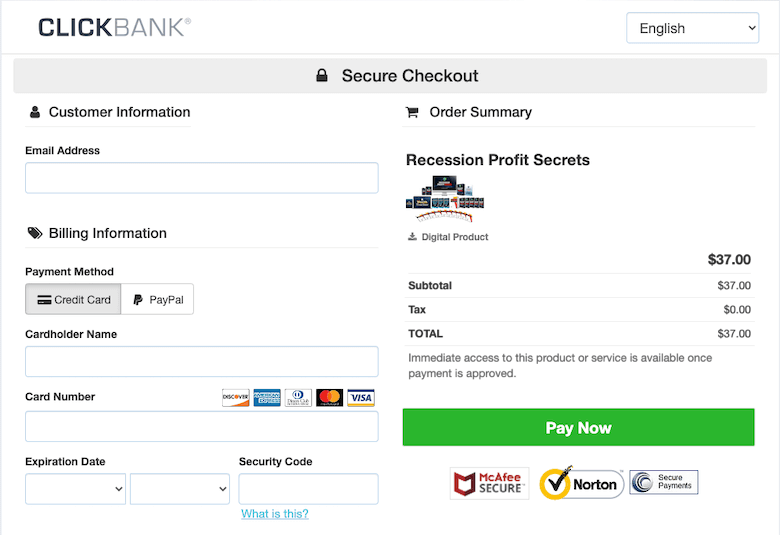Click the Discover card icon
Viewport: 780px width, 535px height.
[x=236, y=398]
